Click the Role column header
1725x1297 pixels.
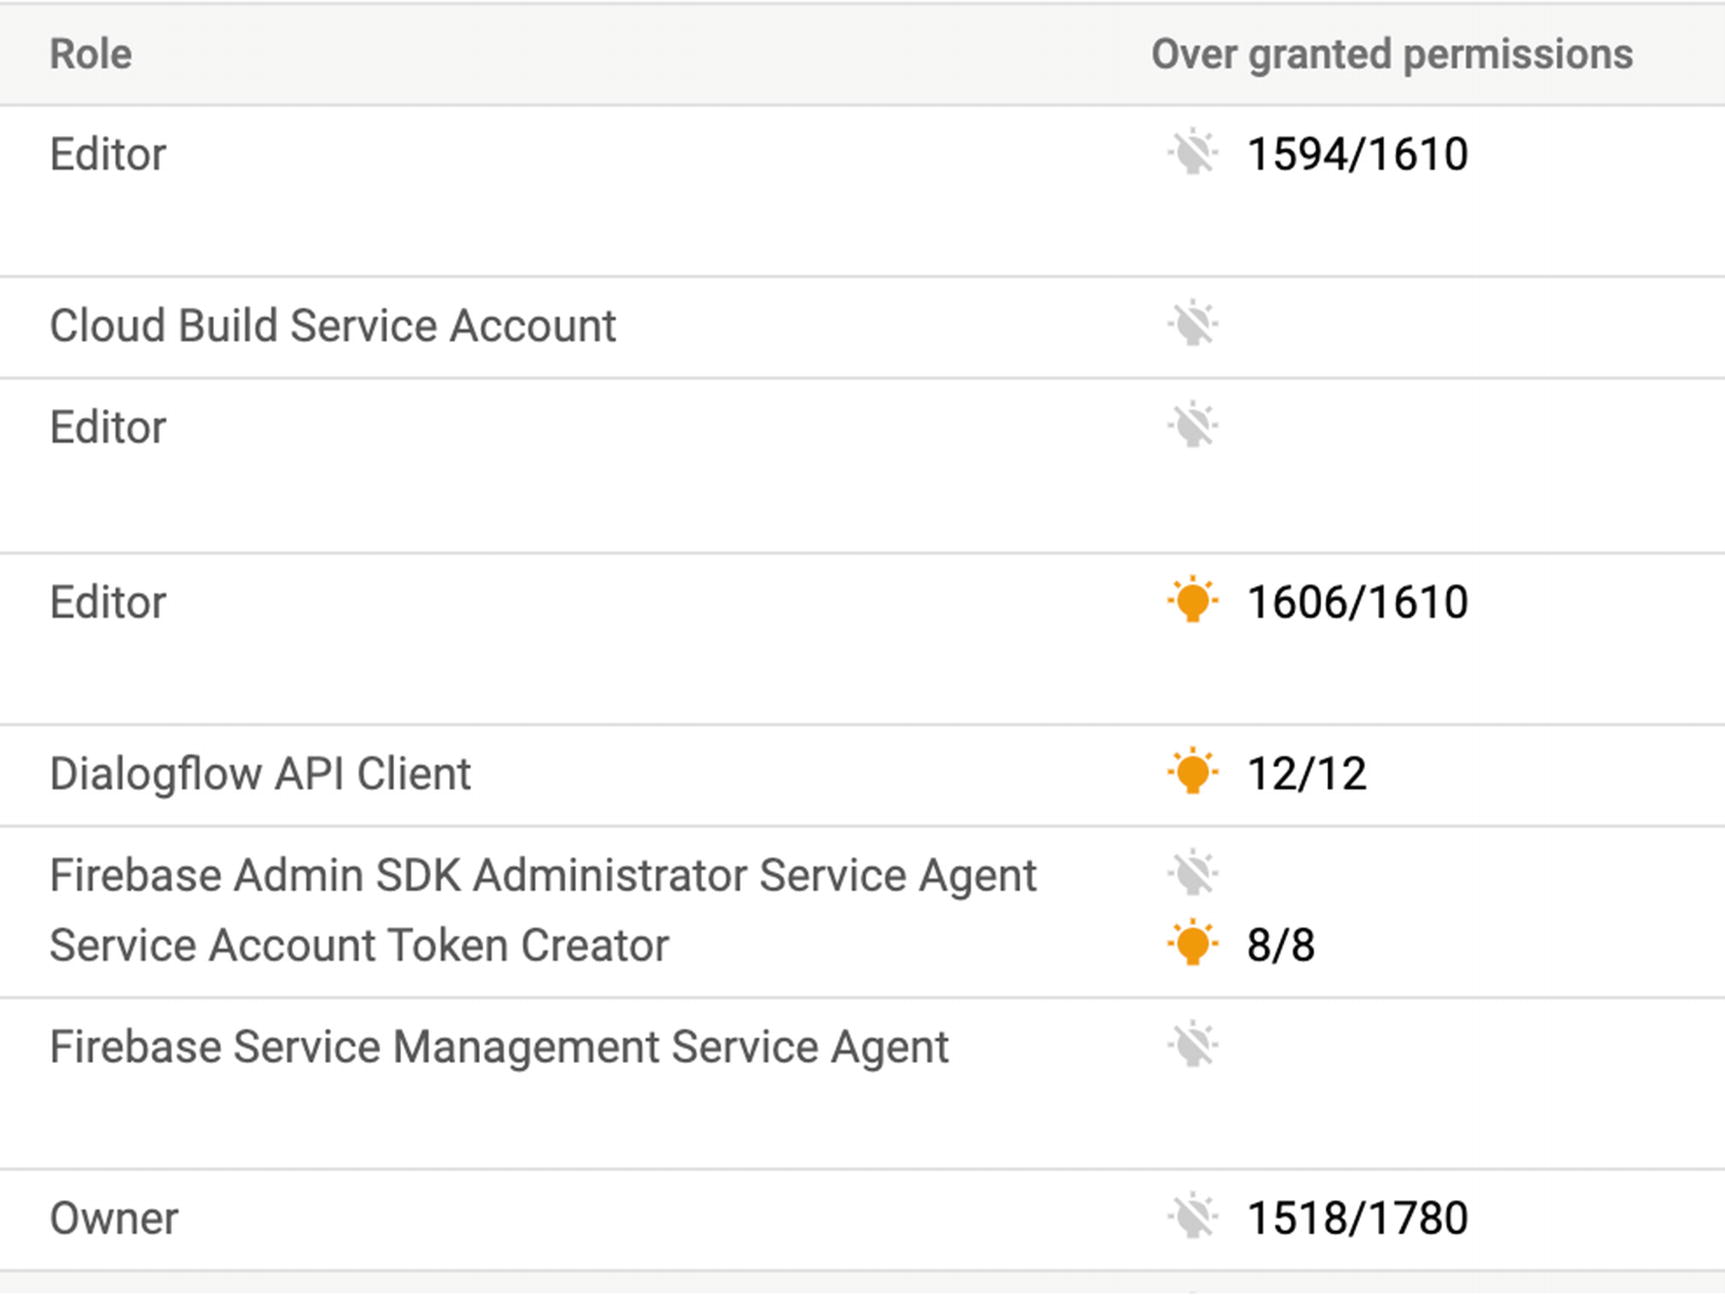[x=91, y=54]
